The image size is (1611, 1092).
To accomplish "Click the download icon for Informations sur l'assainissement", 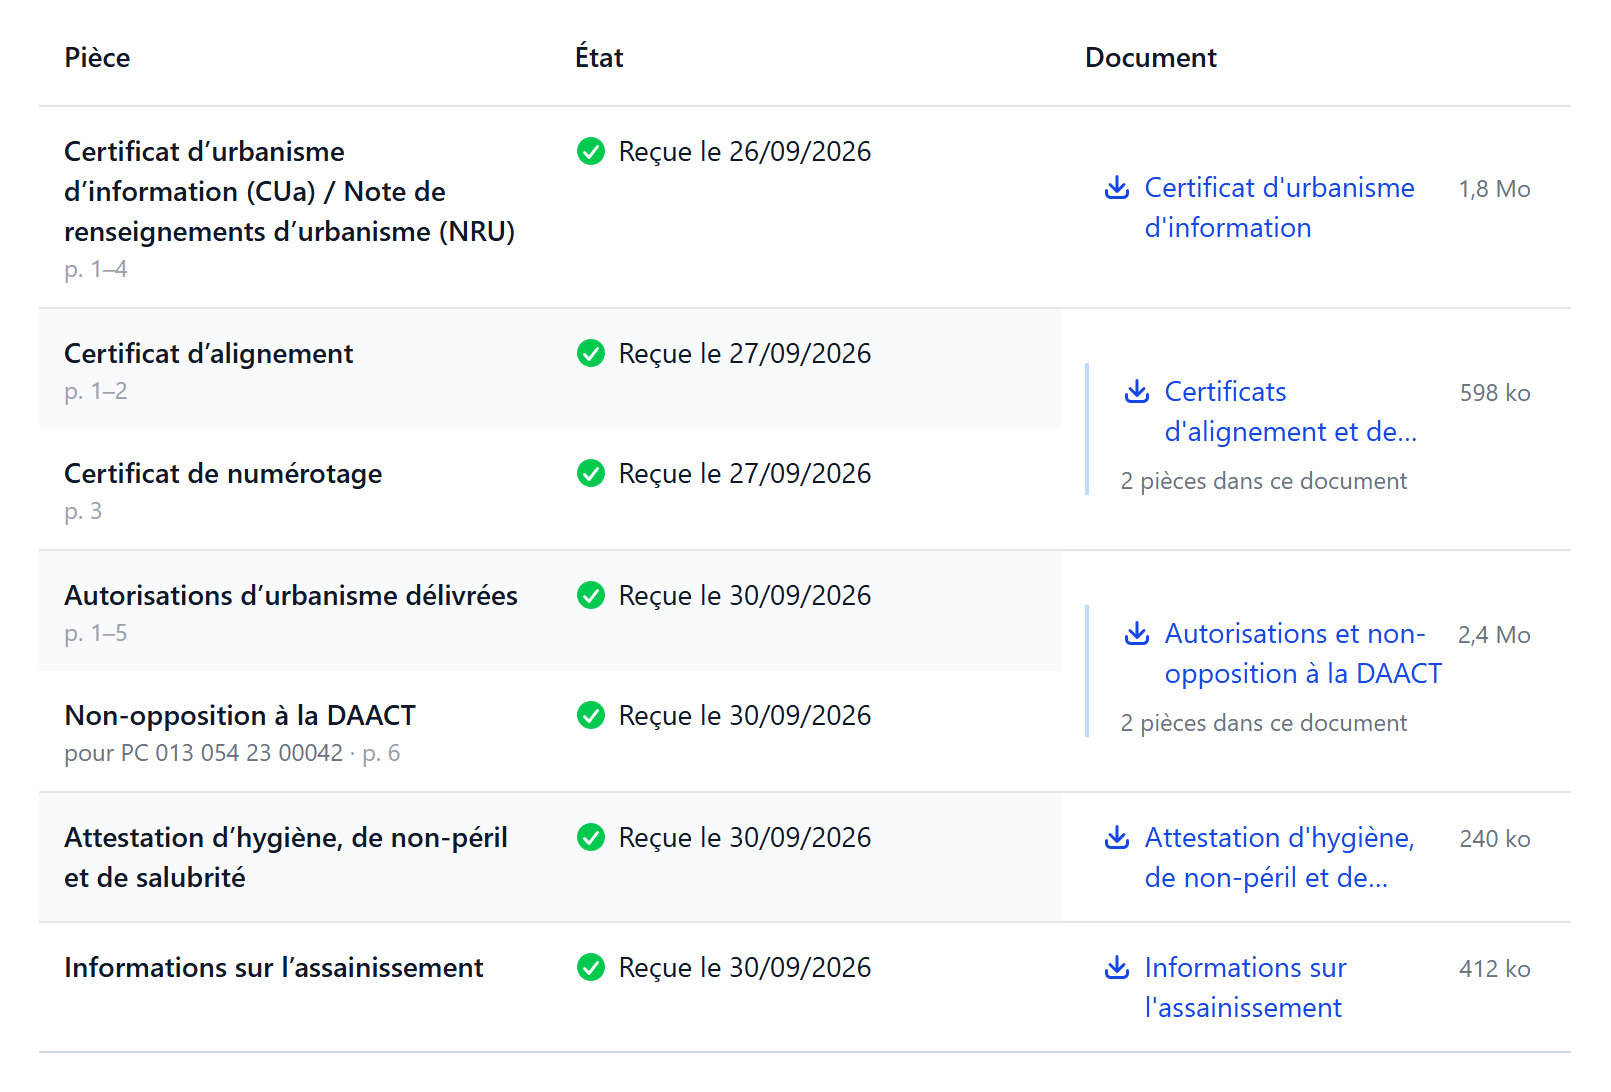I will pyautogui.click(x=1116, y=968).
